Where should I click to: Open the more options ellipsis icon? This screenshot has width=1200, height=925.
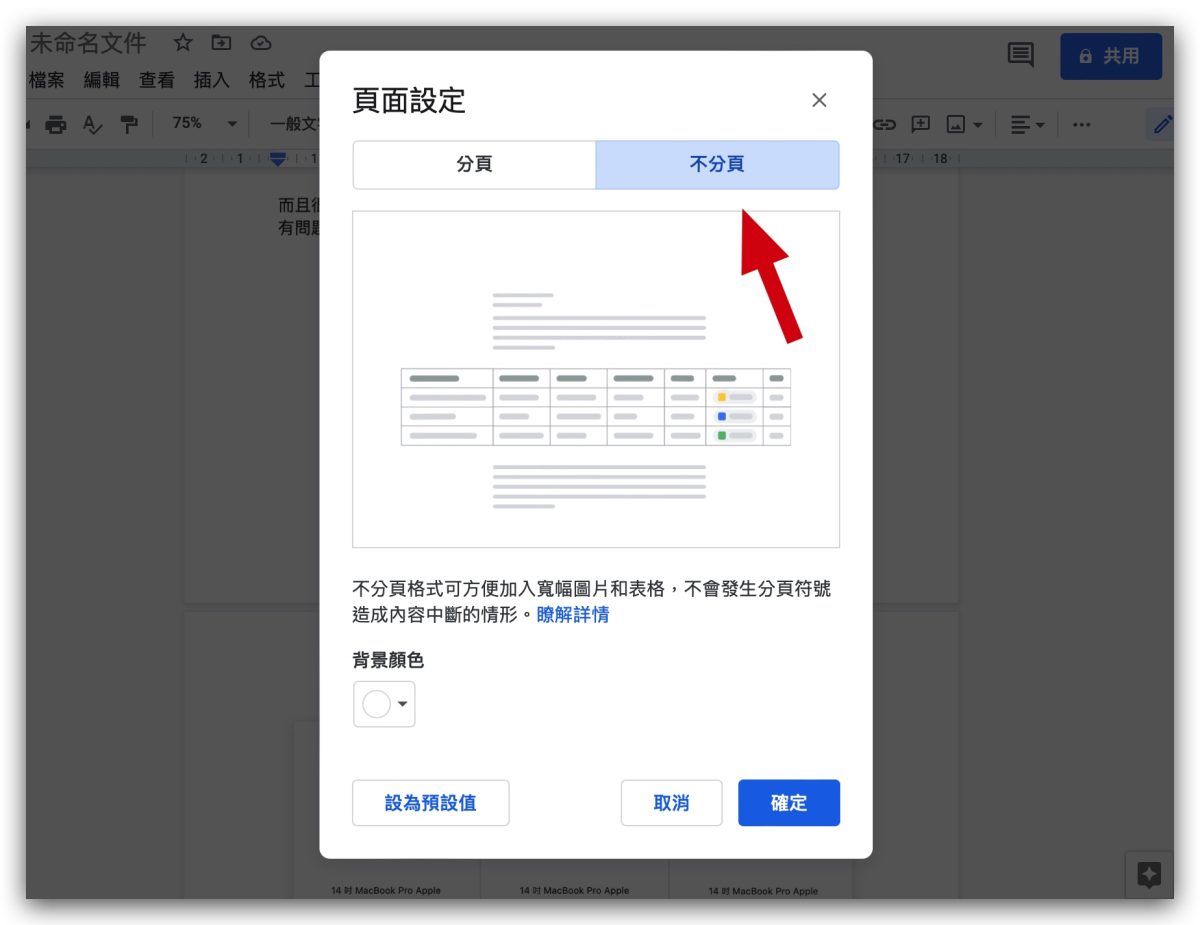click(x=1081, y=124)
